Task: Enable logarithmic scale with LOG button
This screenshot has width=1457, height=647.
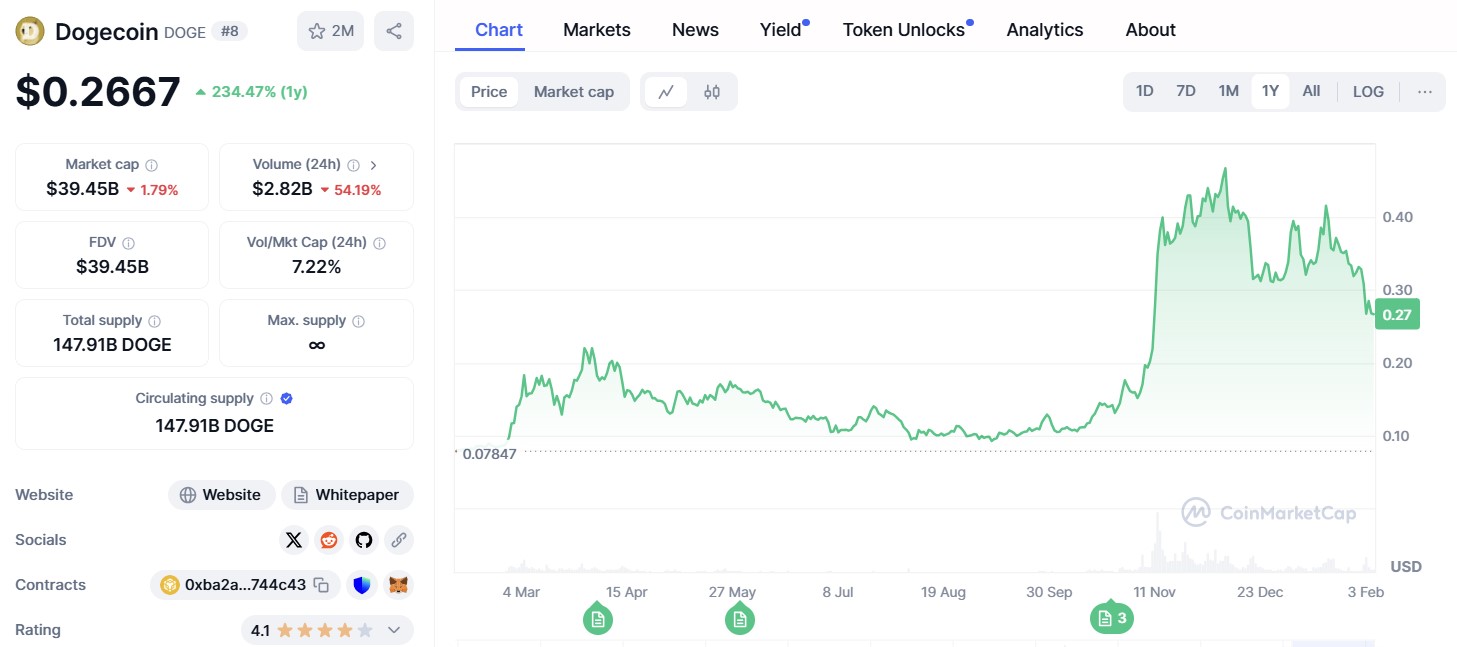Action: [x=1367, y=91]
